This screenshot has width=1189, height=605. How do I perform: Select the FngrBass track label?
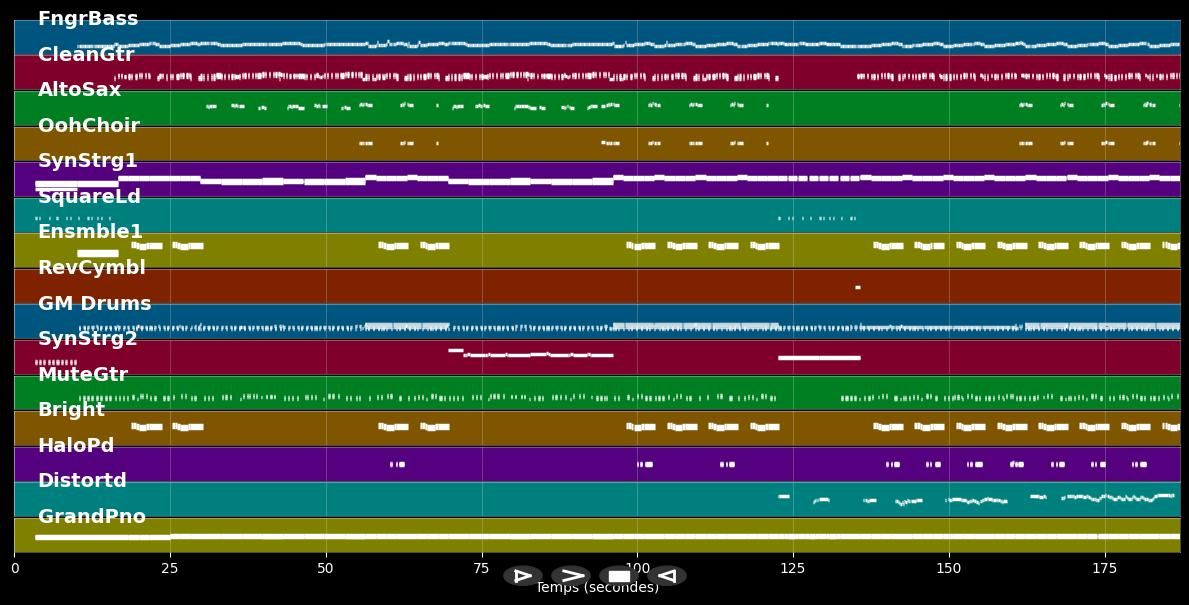click(x=88, y=19)
